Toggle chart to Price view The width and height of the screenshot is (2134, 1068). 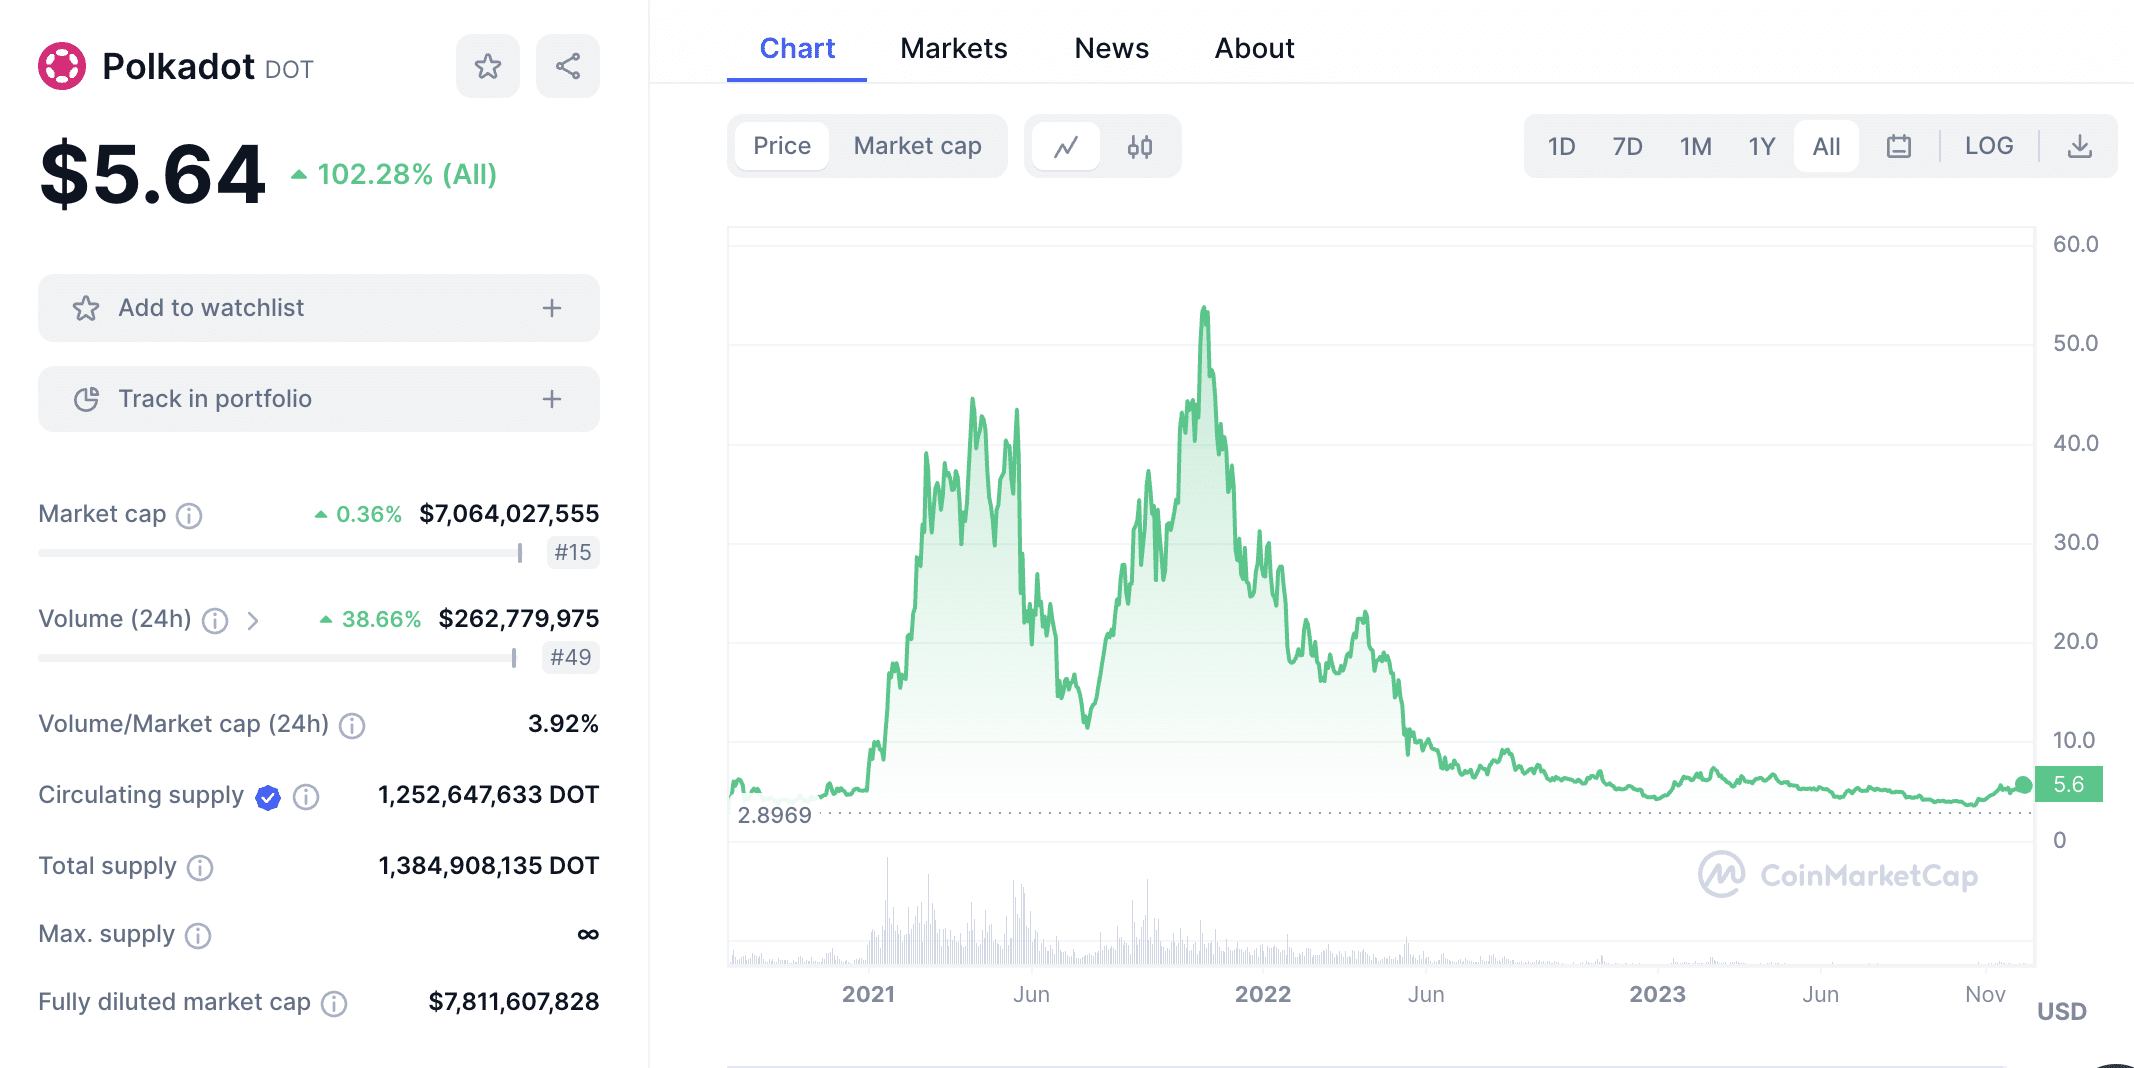coord(782,146)
